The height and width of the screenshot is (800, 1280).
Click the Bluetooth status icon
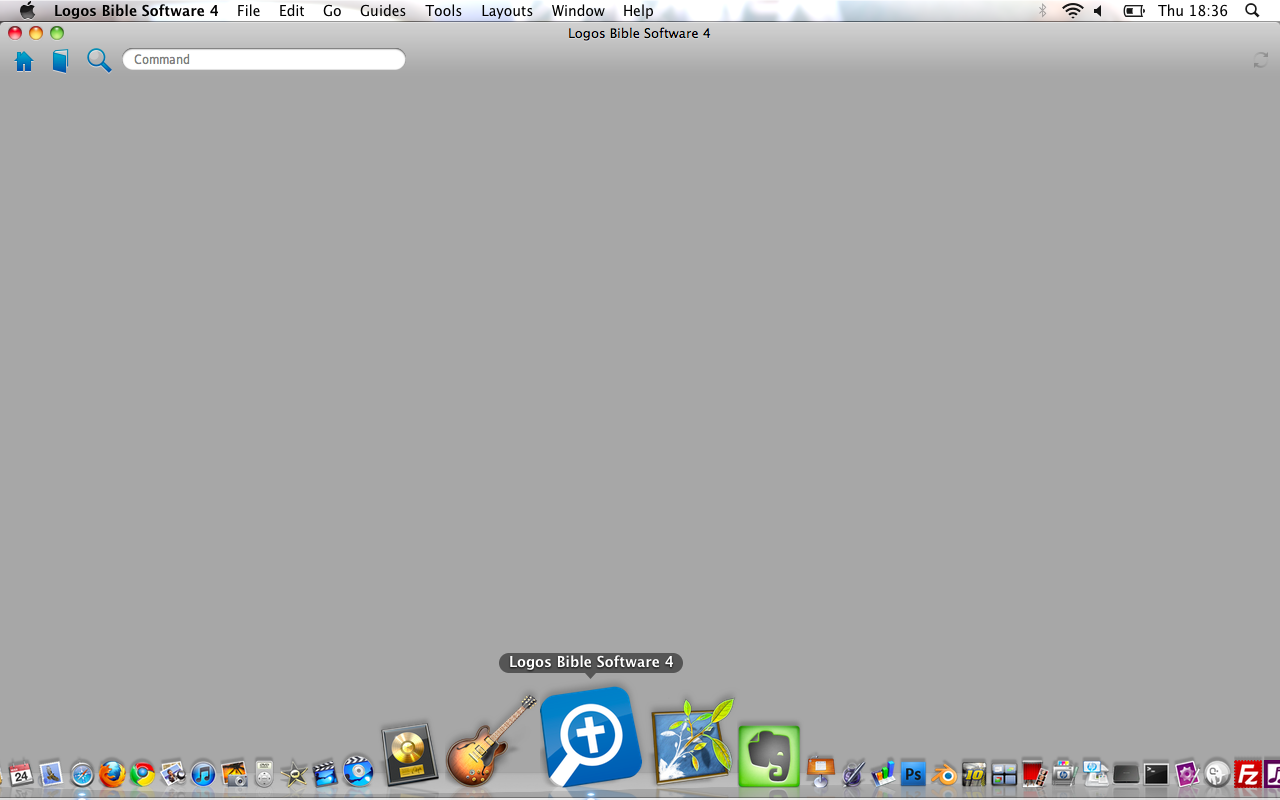pos(1043,11)
